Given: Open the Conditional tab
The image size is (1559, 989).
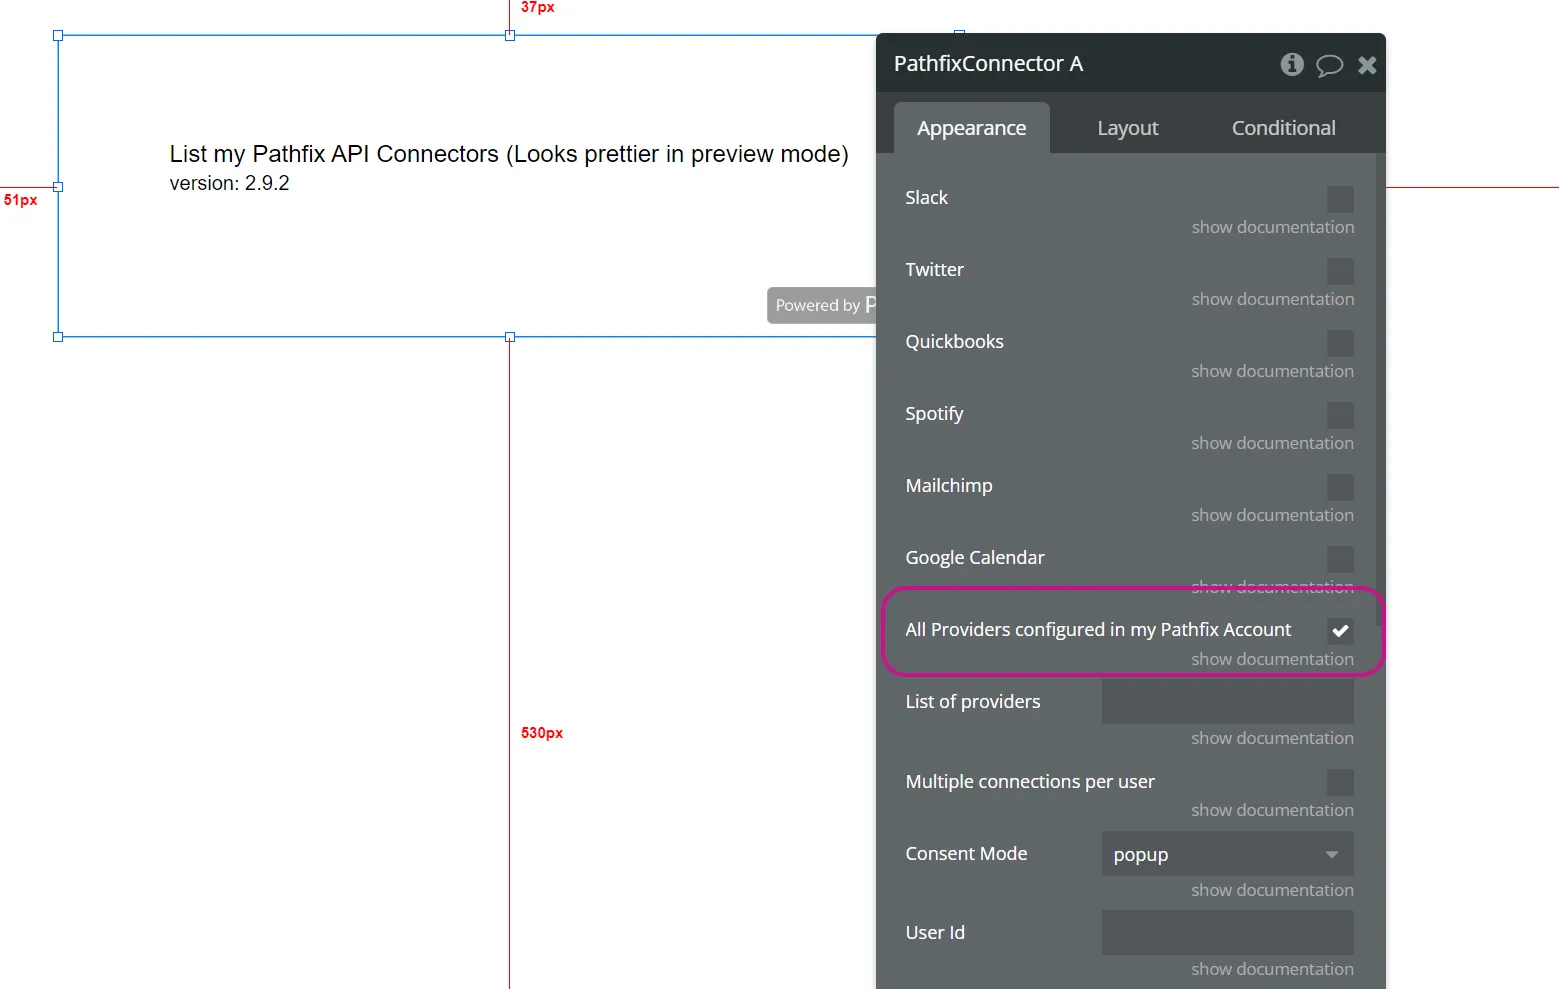Looking at the screenshot, I should click(x=1284, y=128).
